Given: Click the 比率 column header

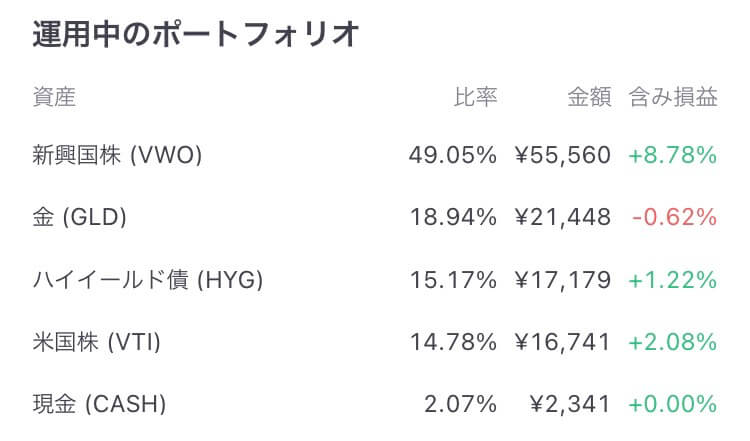Looking at the screenshot, I should pyautogui.click(x=475, y=97).
